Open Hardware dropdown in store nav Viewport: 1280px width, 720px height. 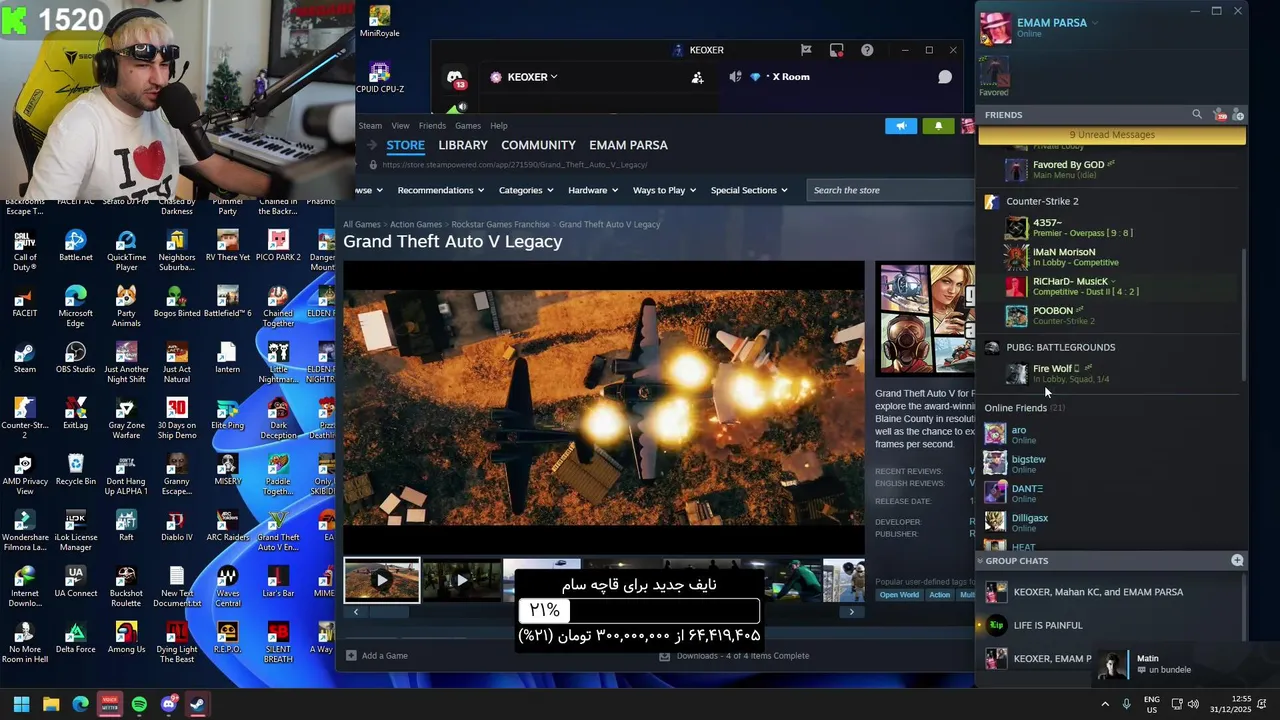coord(593,190)
